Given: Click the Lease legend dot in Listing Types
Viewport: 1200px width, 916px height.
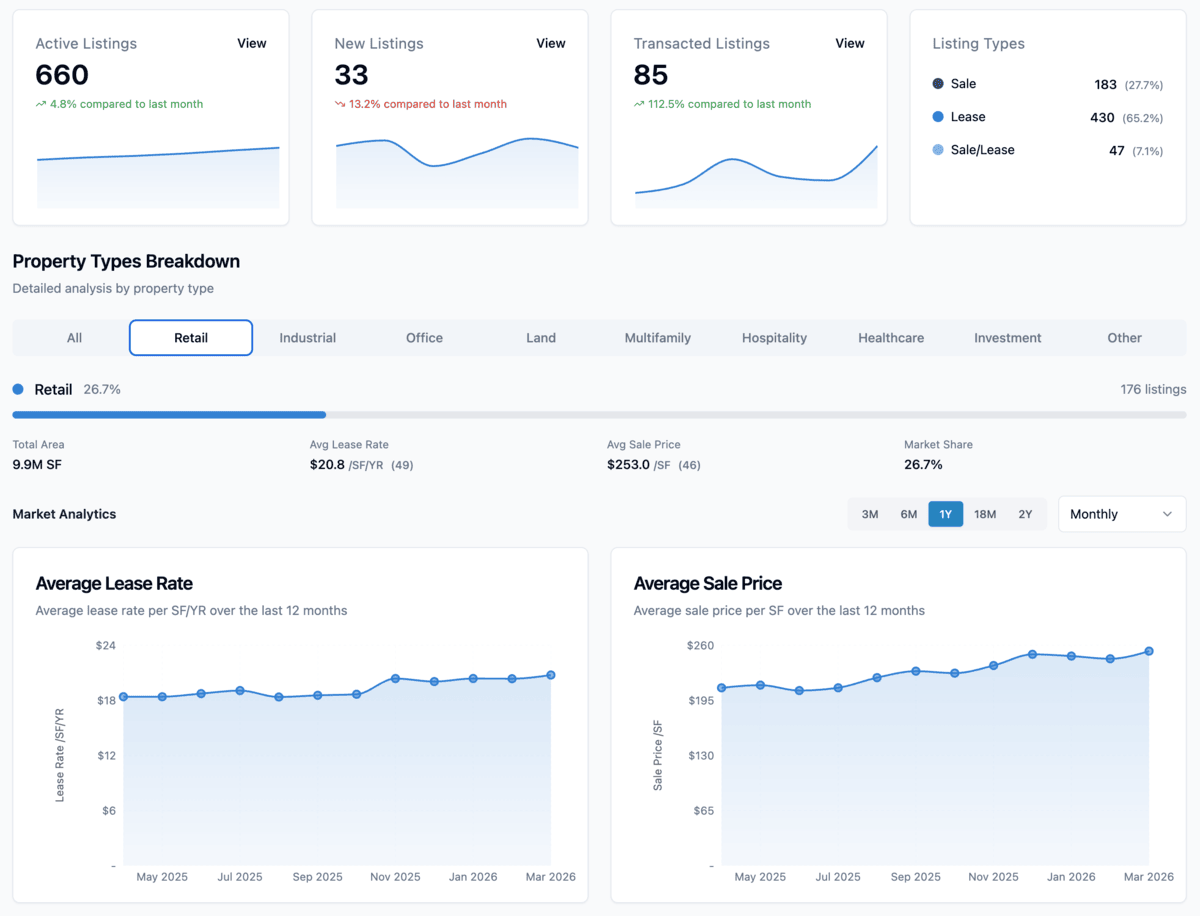Looking at the screenshot, I should coord(937,117).
